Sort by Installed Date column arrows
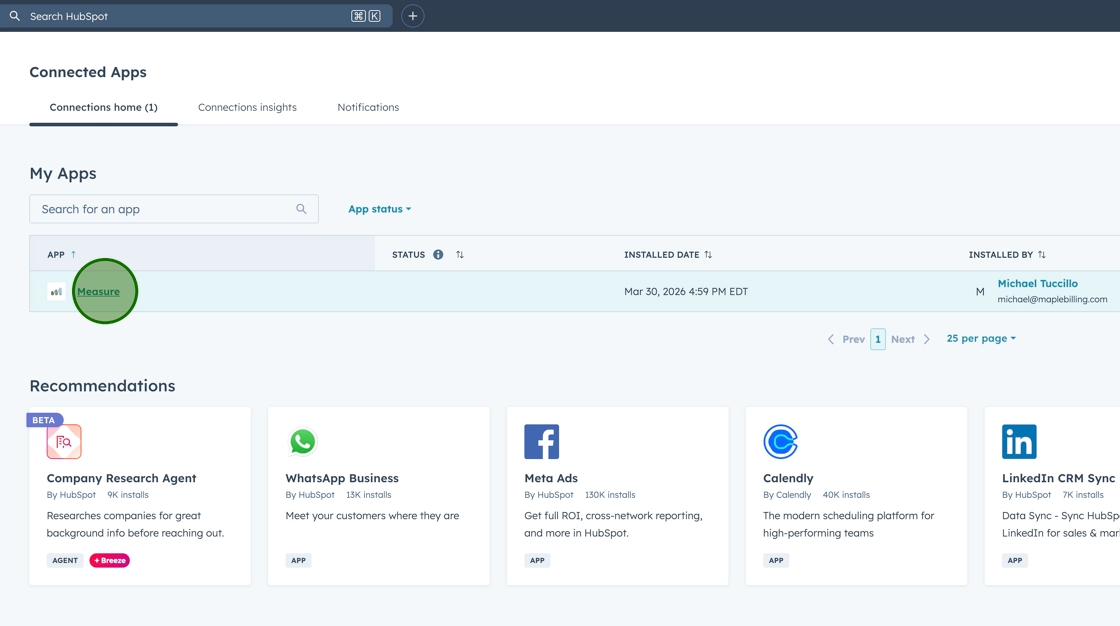1120x626 pixels. point(708,255)
